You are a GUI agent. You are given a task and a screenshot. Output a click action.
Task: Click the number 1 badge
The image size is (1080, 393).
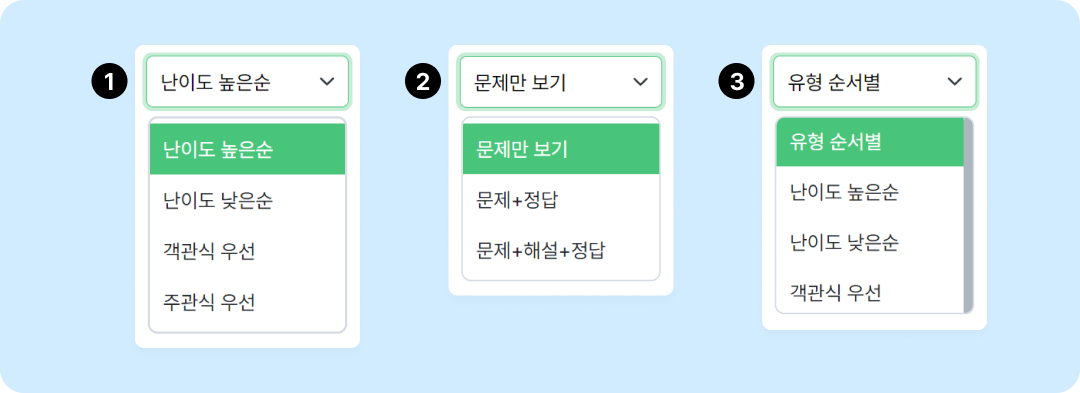click(x=110, y=83)
